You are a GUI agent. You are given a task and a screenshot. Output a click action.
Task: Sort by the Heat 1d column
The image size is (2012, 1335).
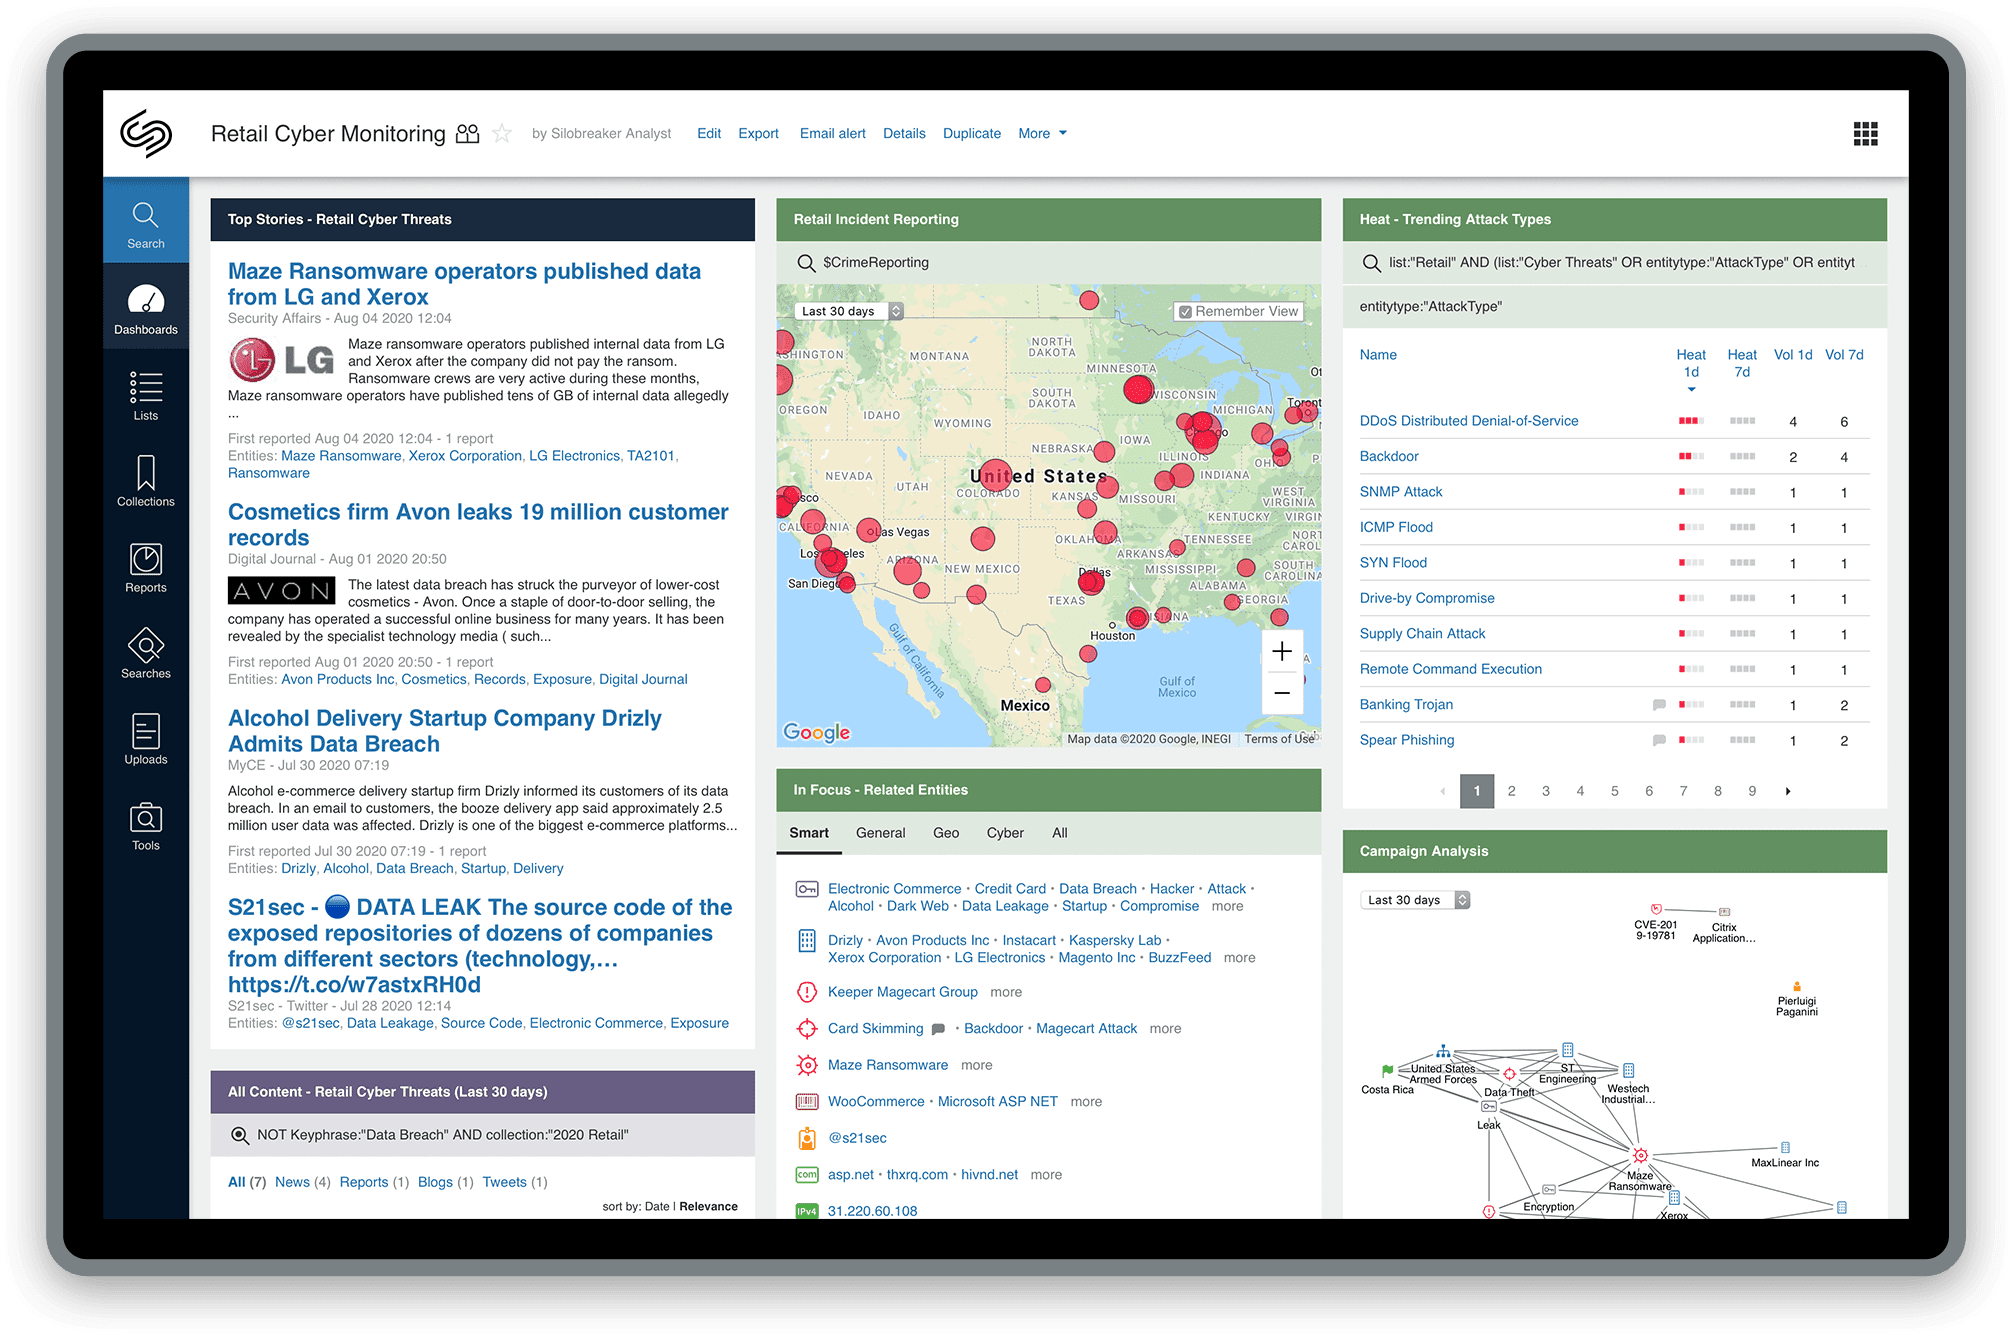[x=1691, y=364]
